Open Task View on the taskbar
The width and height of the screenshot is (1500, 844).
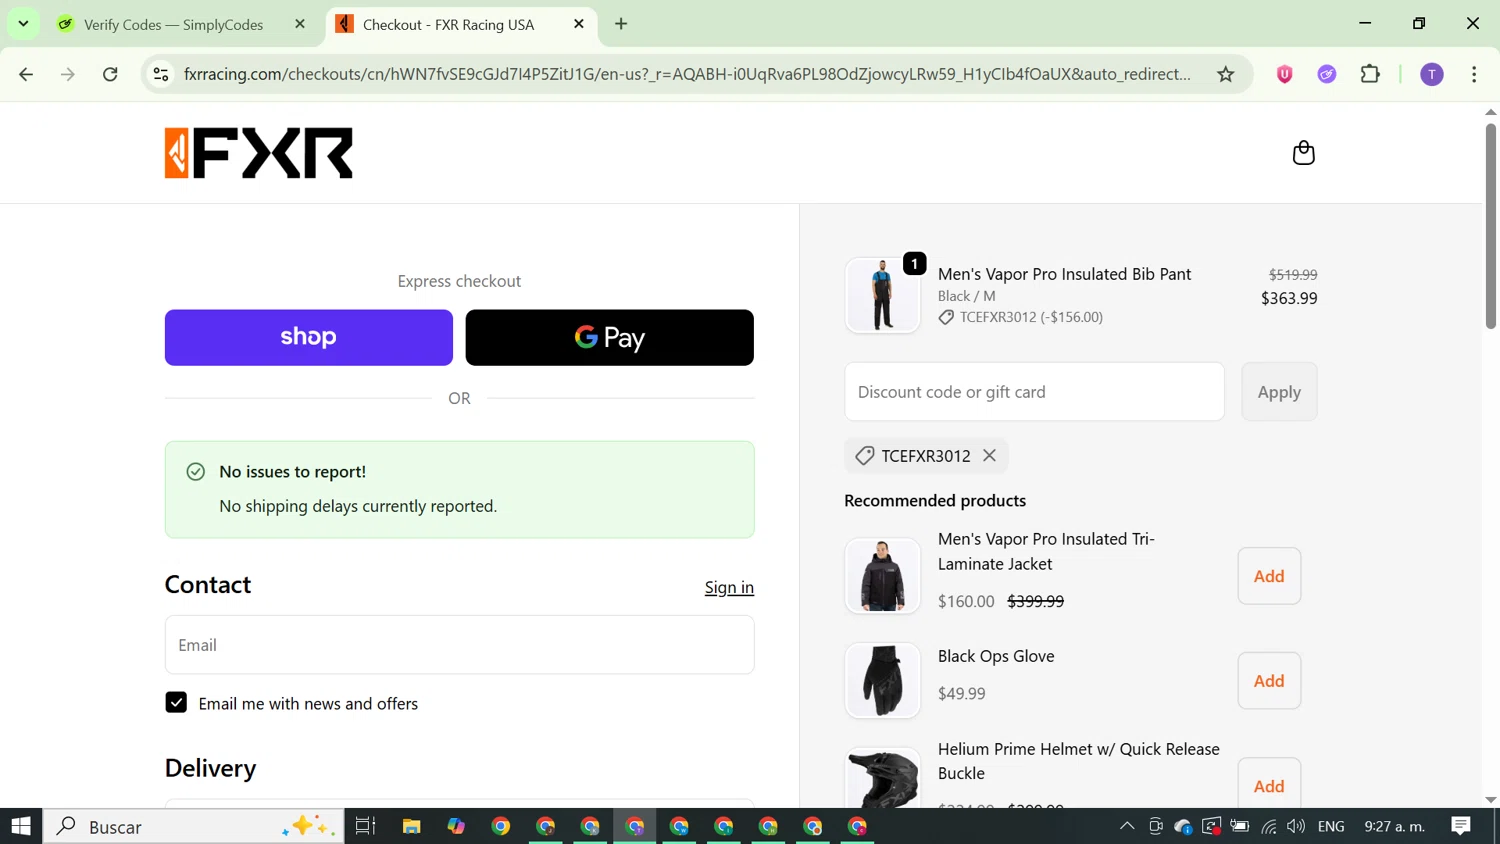[x=365, y=826]
